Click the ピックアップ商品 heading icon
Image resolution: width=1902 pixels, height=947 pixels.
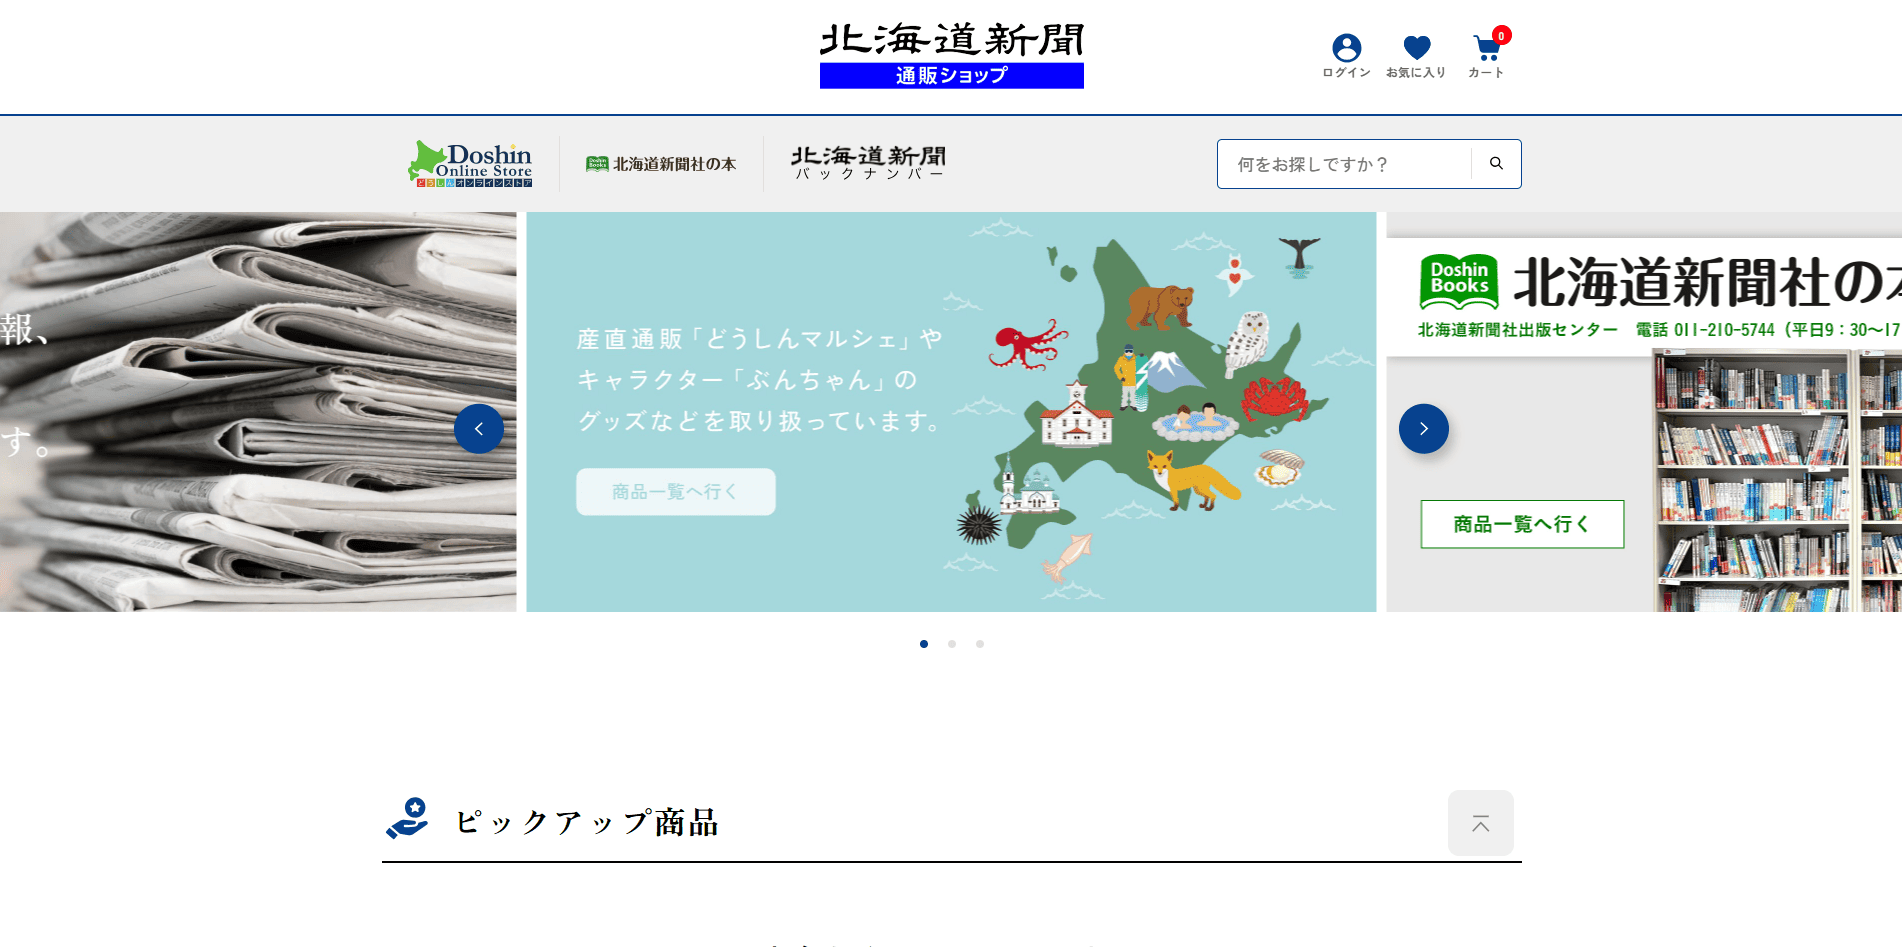pyautogui.click(x=408, y=819)
